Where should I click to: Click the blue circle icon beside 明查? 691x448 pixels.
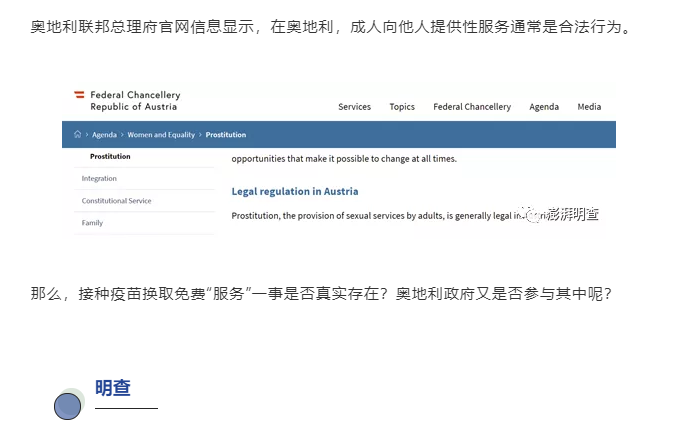(67, 406)
